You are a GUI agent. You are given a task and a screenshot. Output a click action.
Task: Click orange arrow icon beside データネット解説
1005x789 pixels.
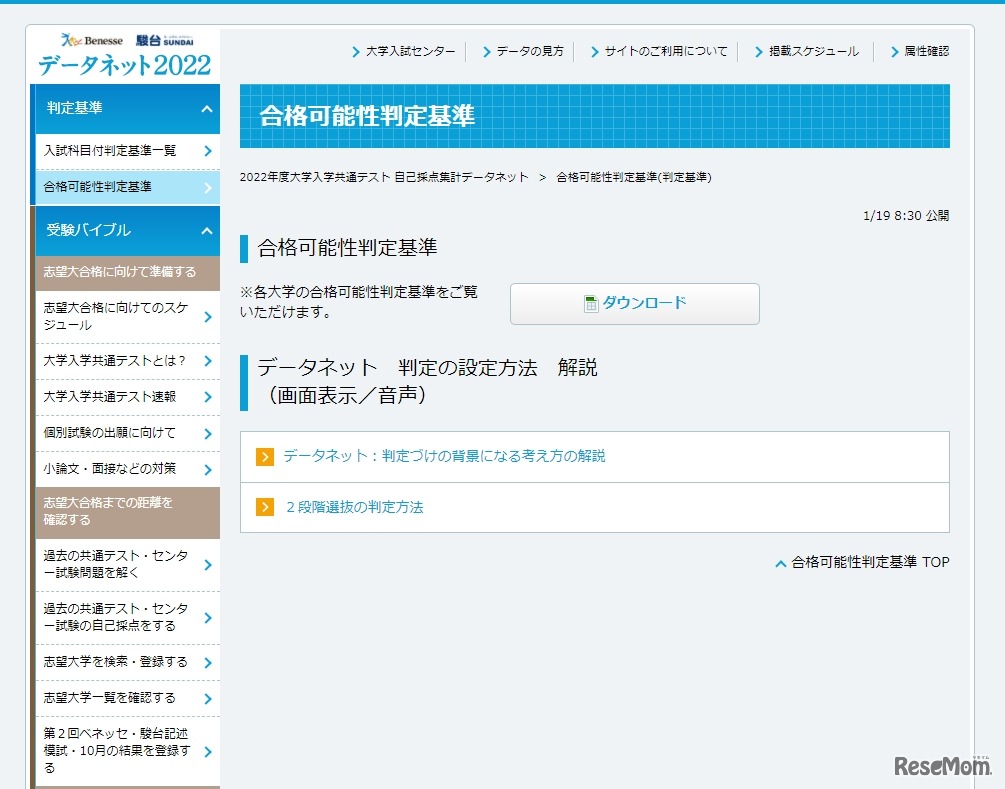coord(265,457)
